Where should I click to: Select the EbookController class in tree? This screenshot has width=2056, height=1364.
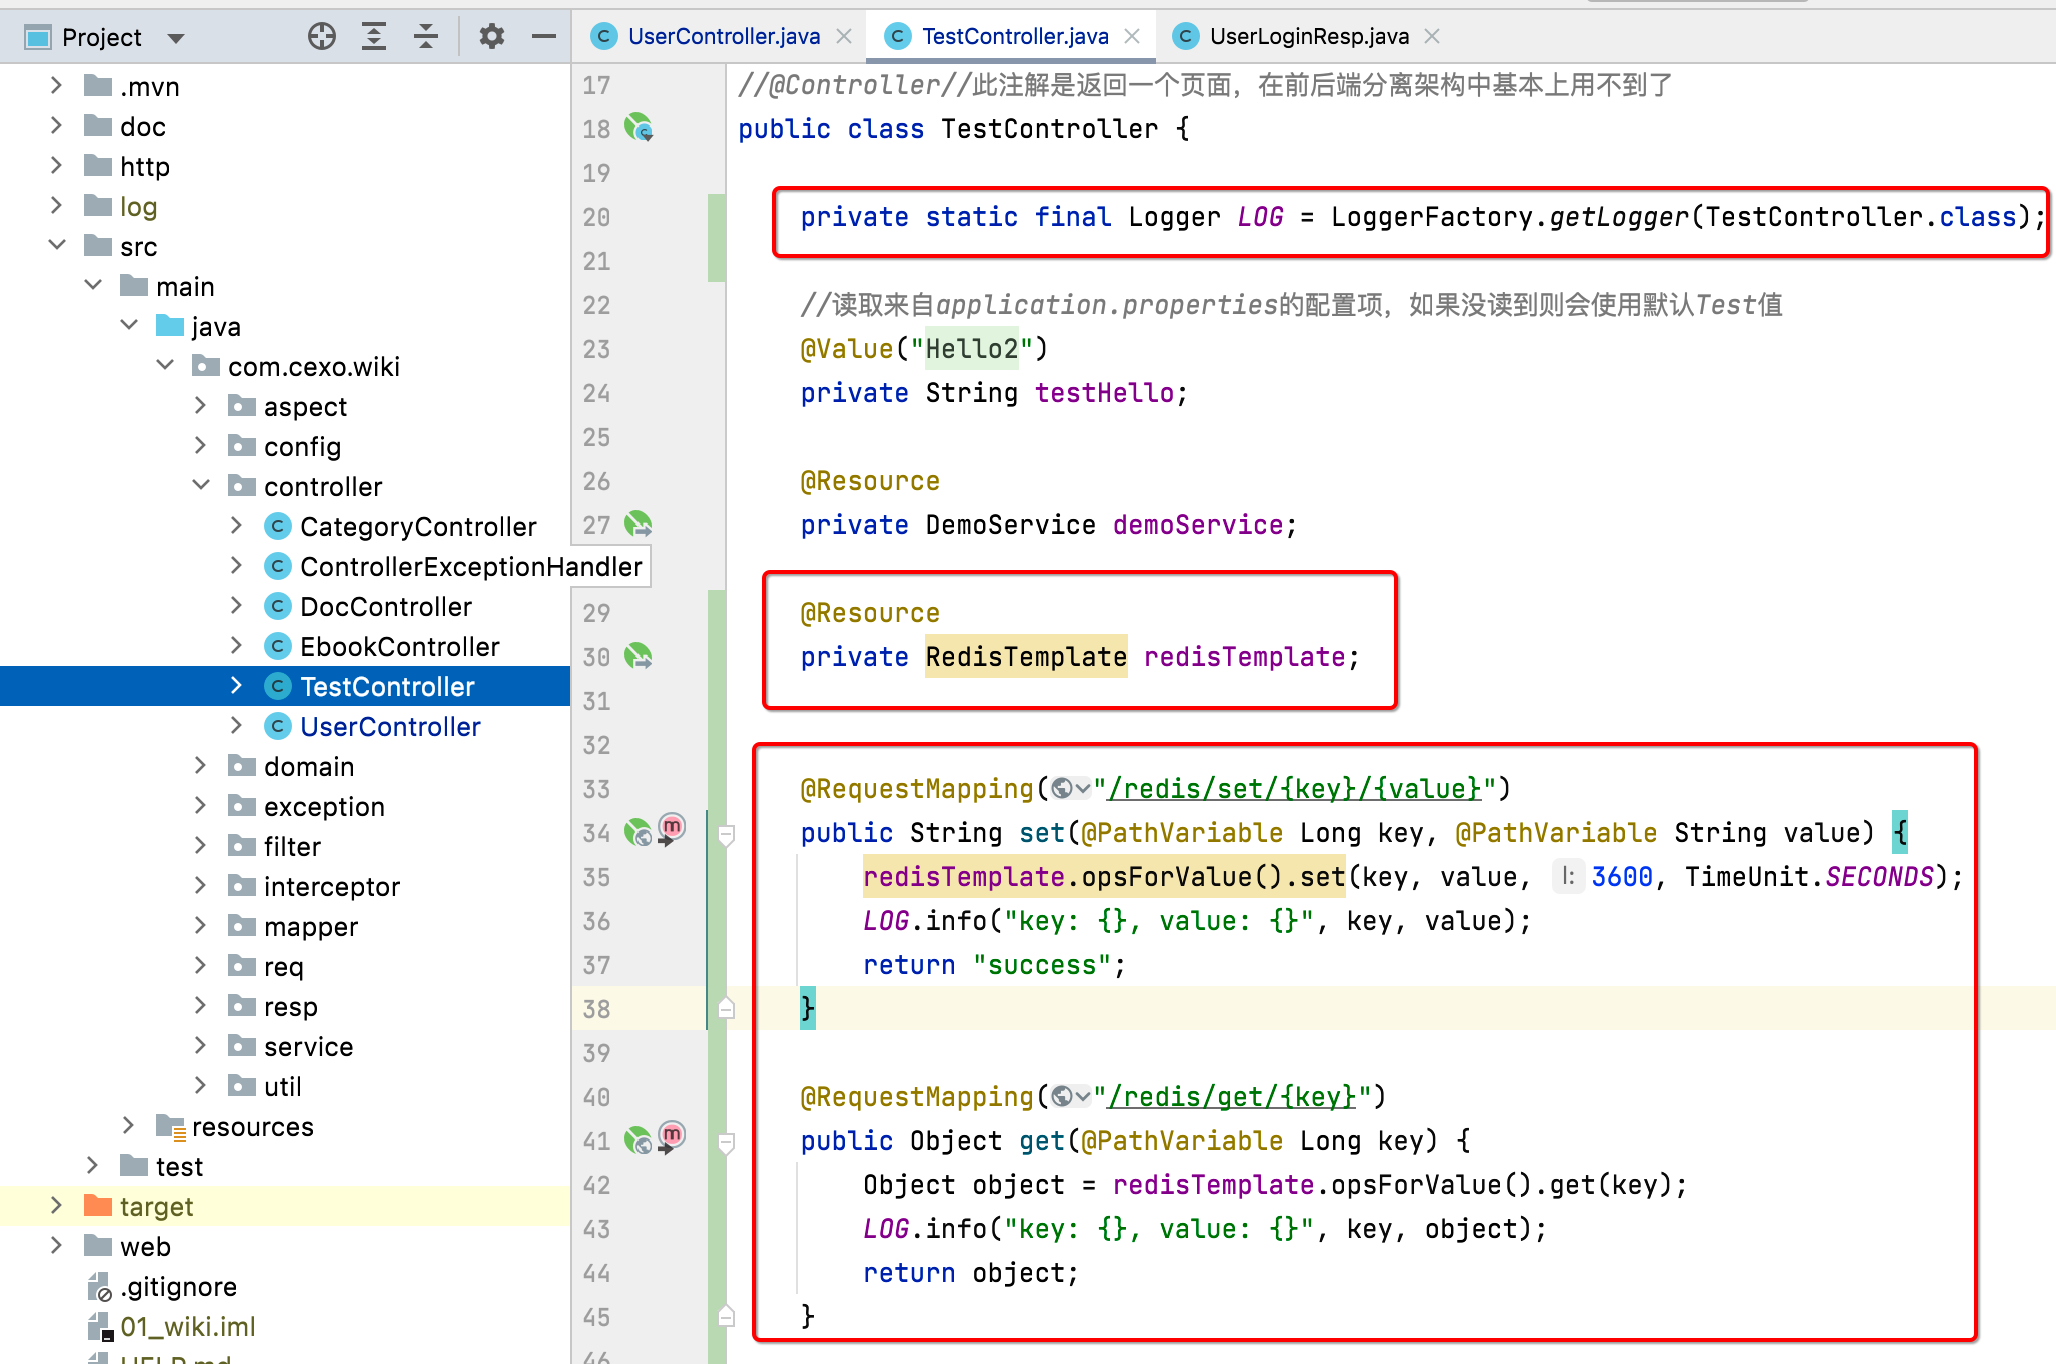399,647
